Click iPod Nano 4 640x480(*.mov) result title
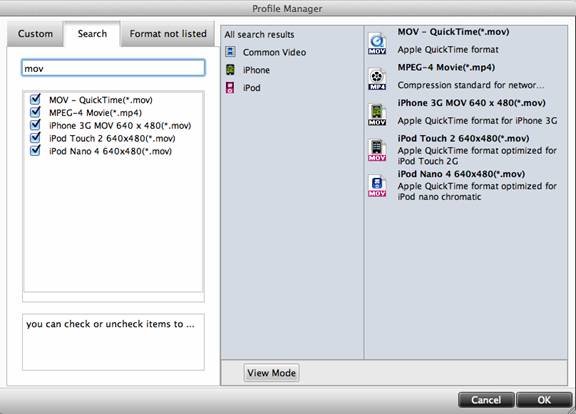This screenshot has height=414, width=576. (461, 174)
